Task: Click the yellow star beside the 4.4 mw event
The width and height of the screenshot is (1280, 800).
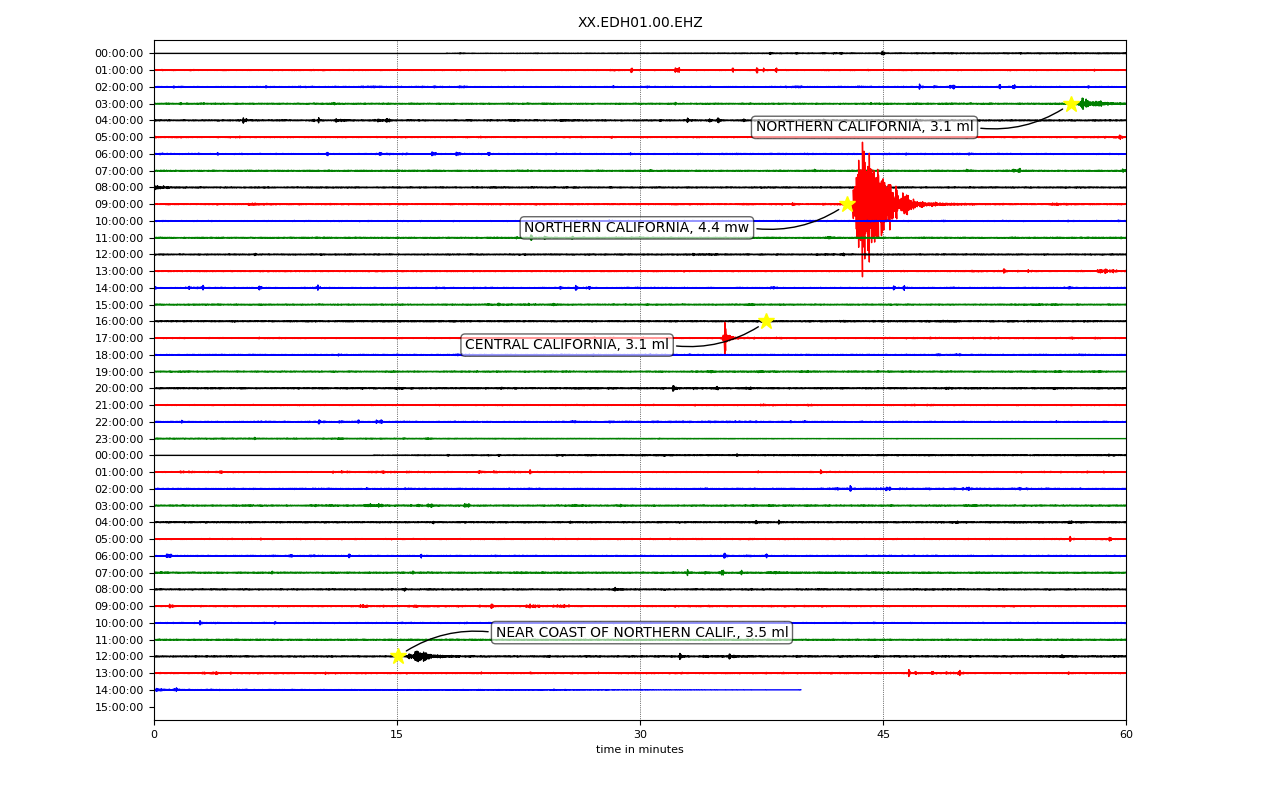Action: point(847,204)
